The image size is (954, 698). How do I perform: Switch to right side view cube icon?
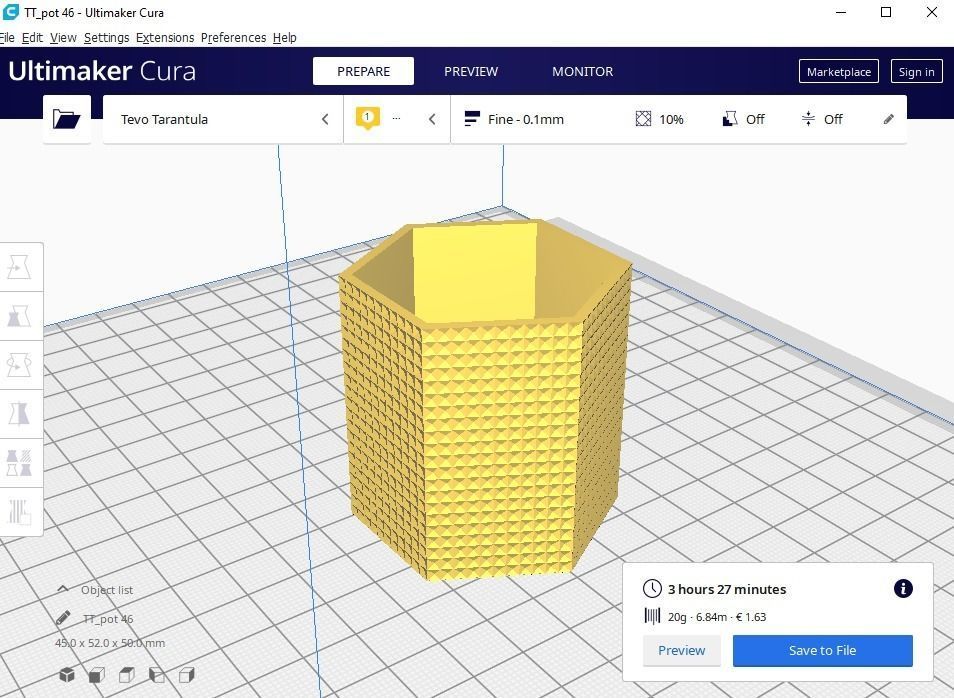[x=186, y=675]
